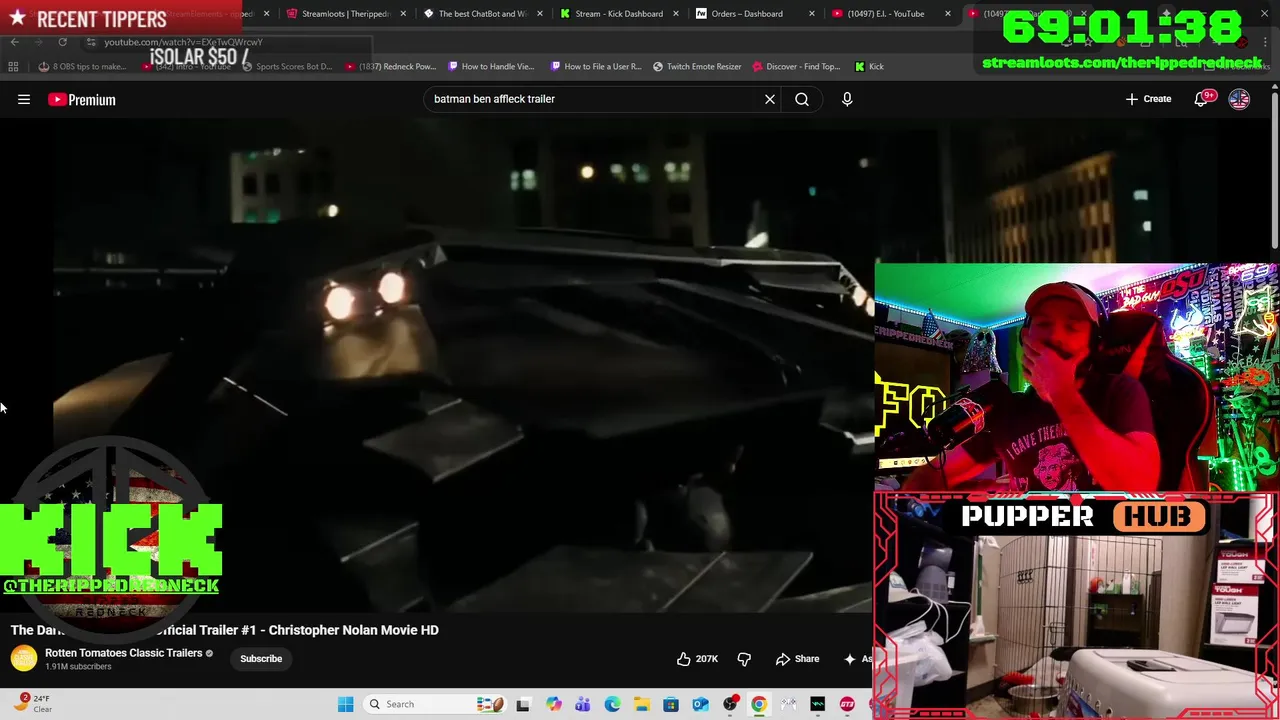This screenshot has height=720, width=1280.
Task: Open Twitch Emote Resizer bookmark
Action: tap(697, 66)
